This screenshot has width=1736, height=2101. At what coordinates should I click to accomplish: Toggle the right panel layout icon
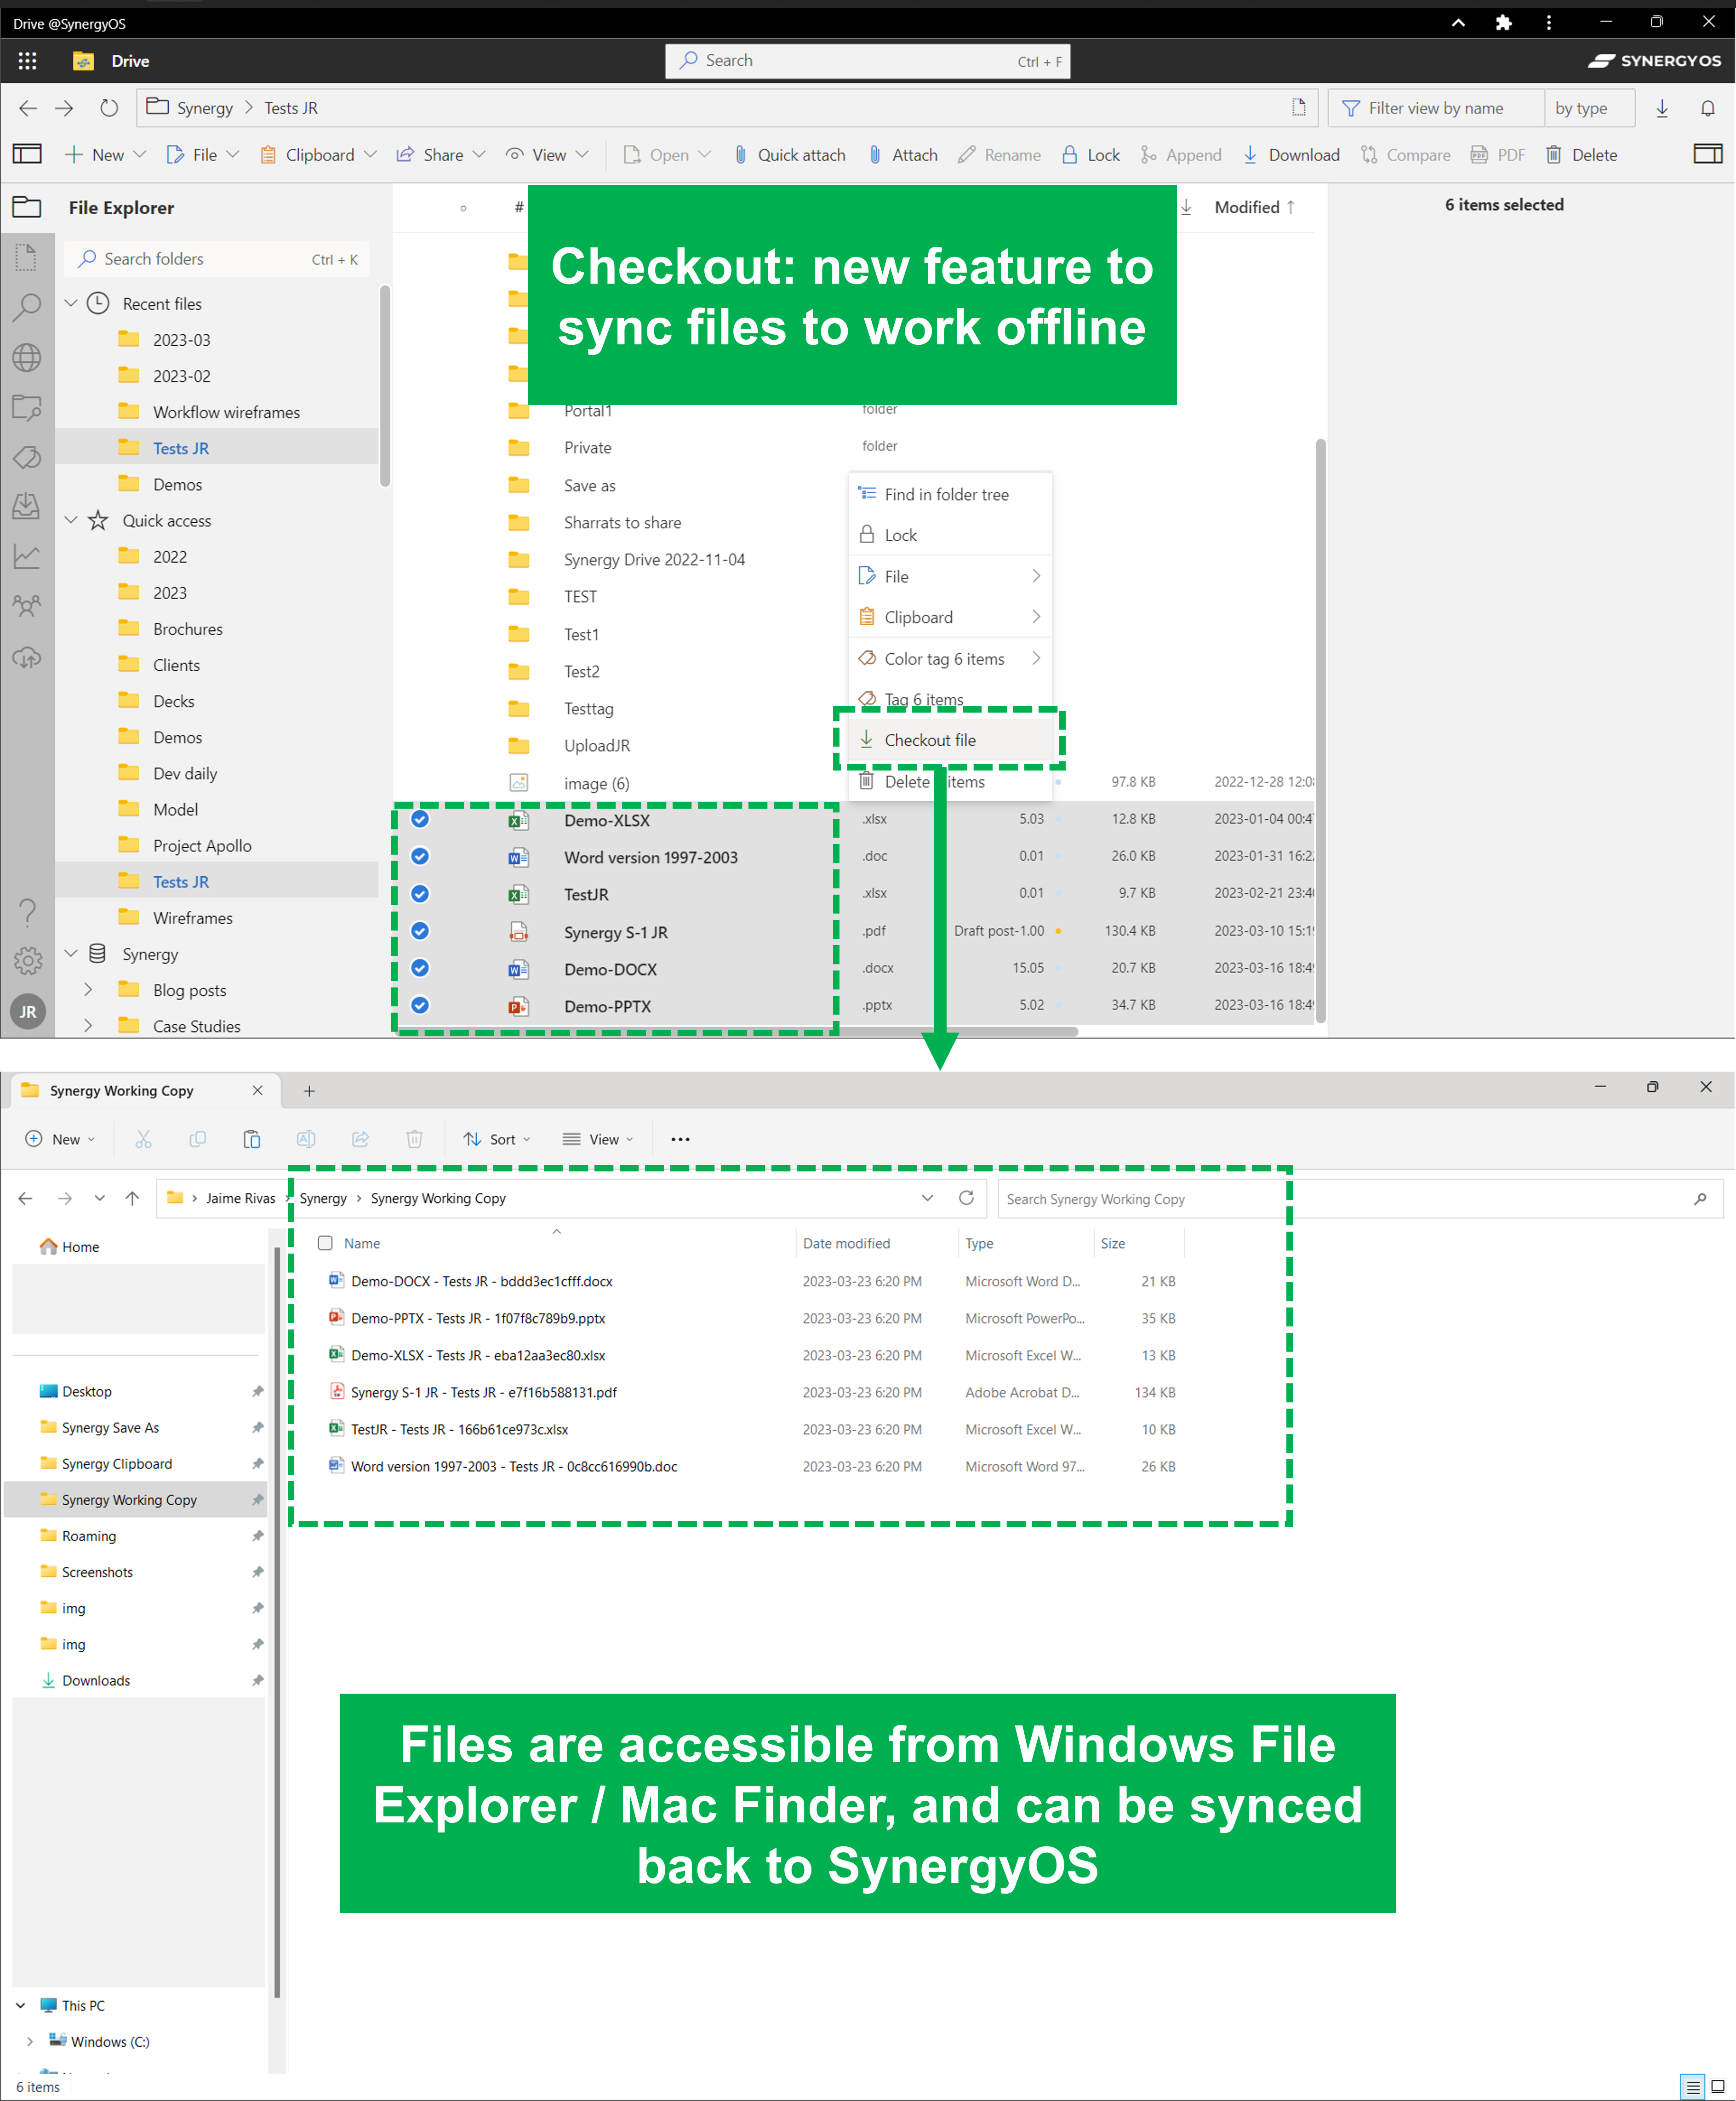1708,154
